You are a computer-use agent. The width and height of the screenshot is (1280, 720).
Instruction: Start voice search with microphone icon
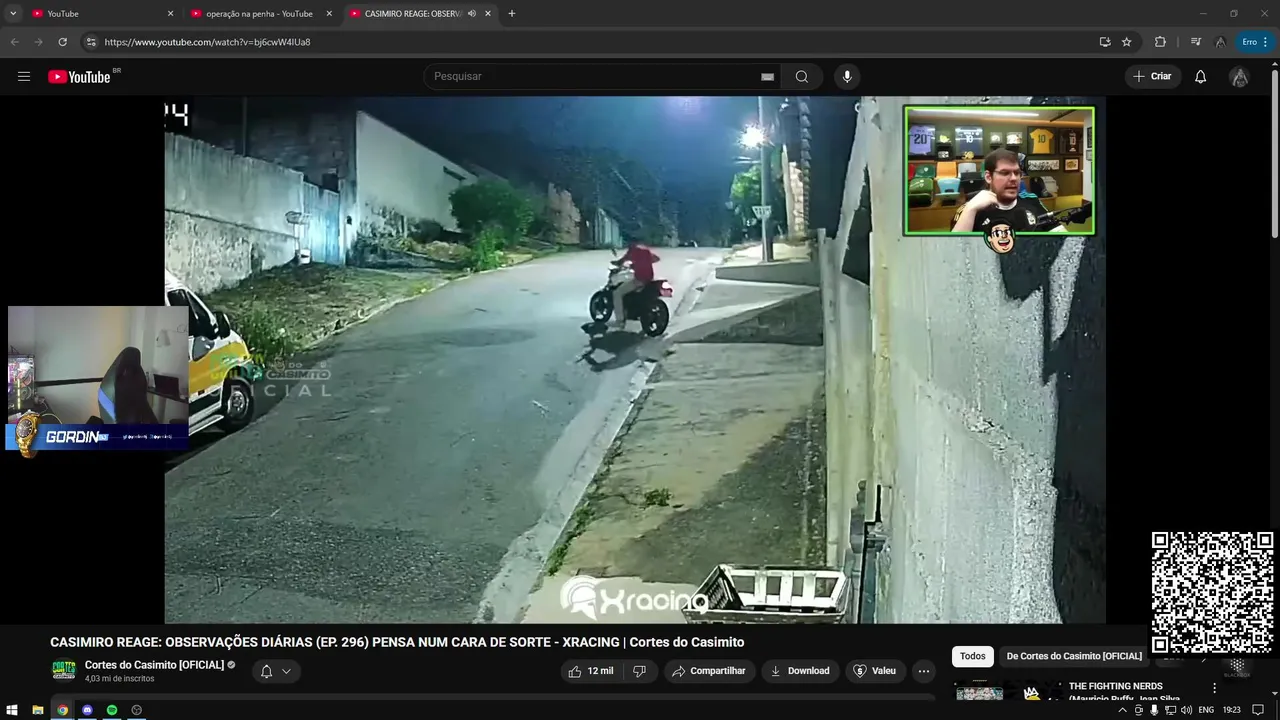pos(847,77)
